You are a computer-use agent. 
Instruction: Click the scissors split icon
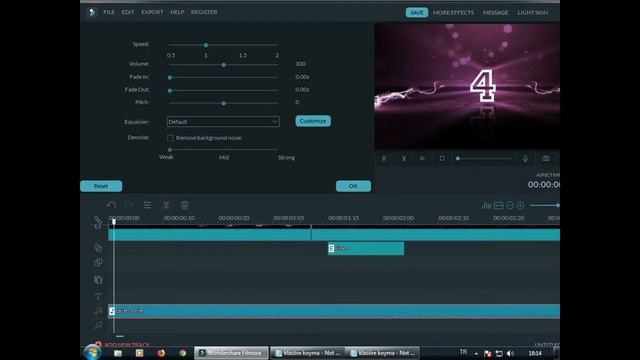click(x=166, y=205)
